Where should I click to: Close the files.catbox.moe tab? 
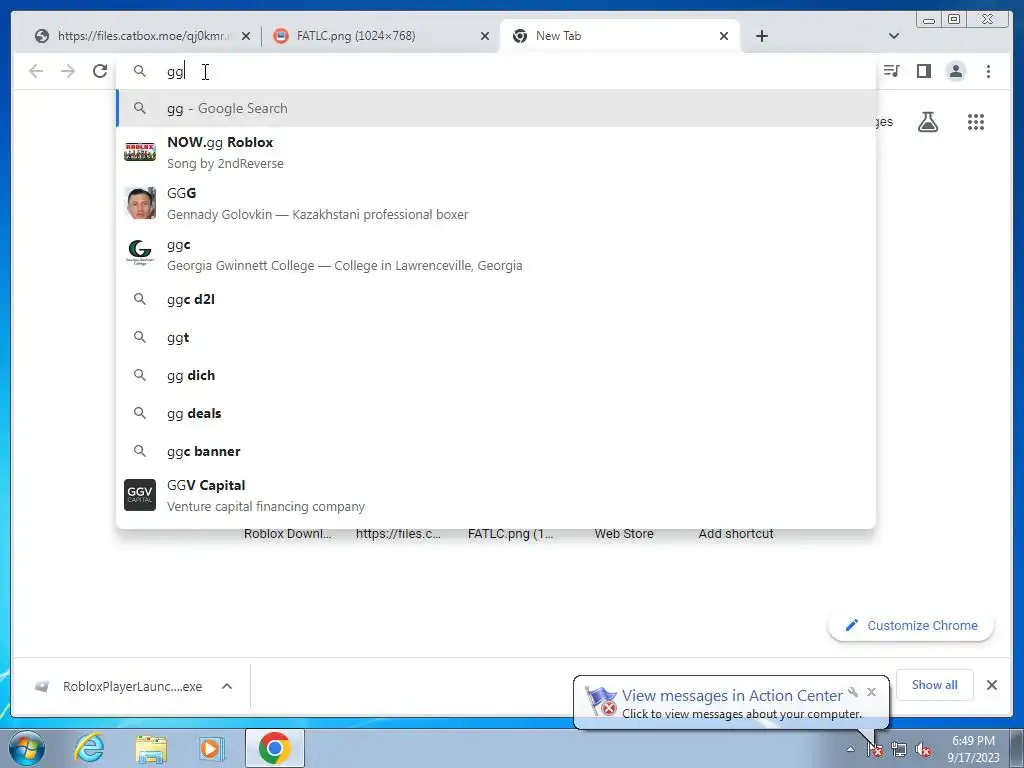(x=246, y=36)
